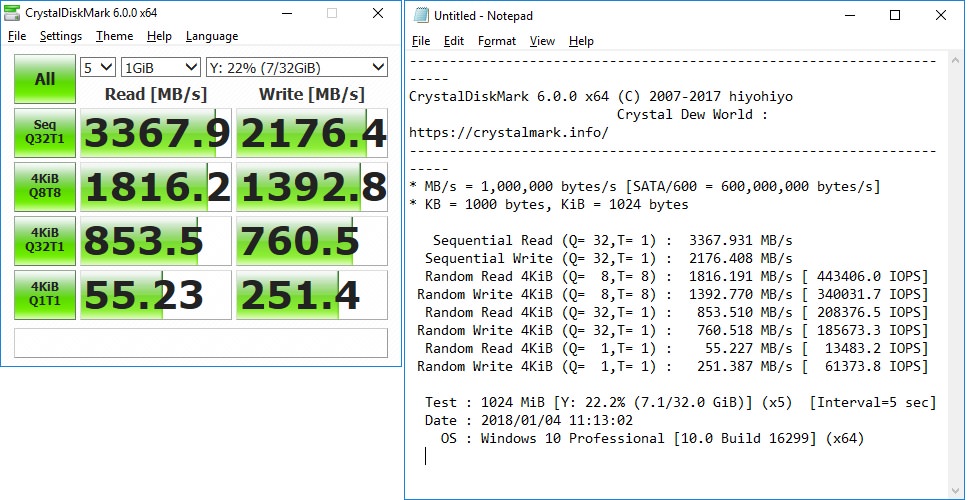Start the Seq Q32T1 test
The image size is (968, 500).
pos(45,133)
